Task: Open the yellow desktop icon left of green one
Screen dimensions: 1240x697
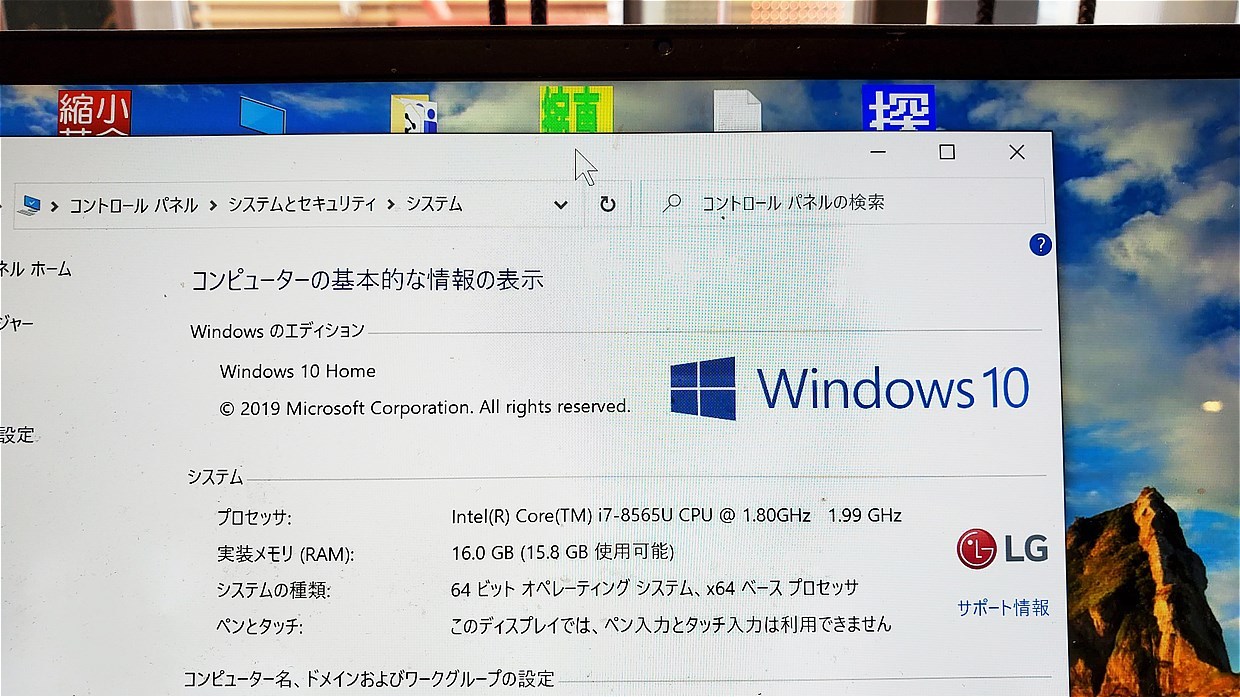Action: tap(414, 114)
